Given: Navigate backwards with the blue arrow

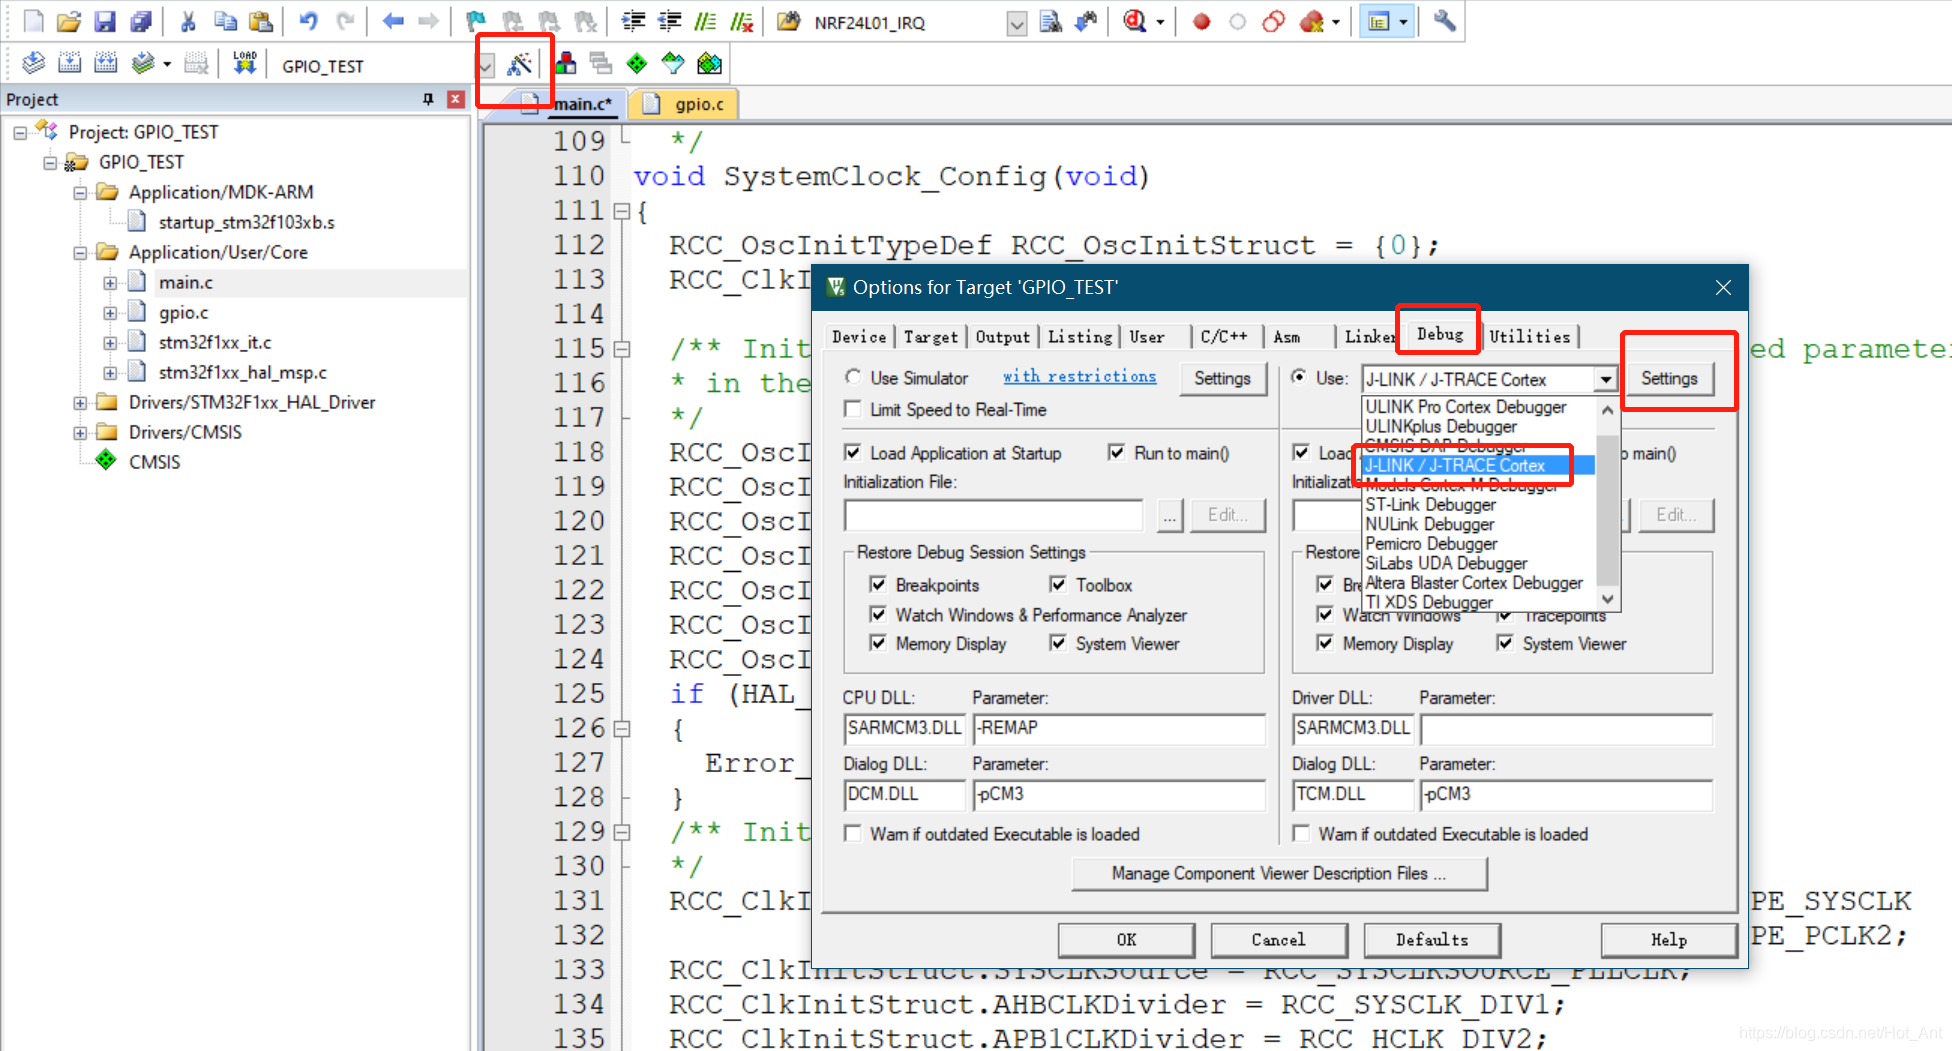Looking at the screenshot, I should click(393, 21).
